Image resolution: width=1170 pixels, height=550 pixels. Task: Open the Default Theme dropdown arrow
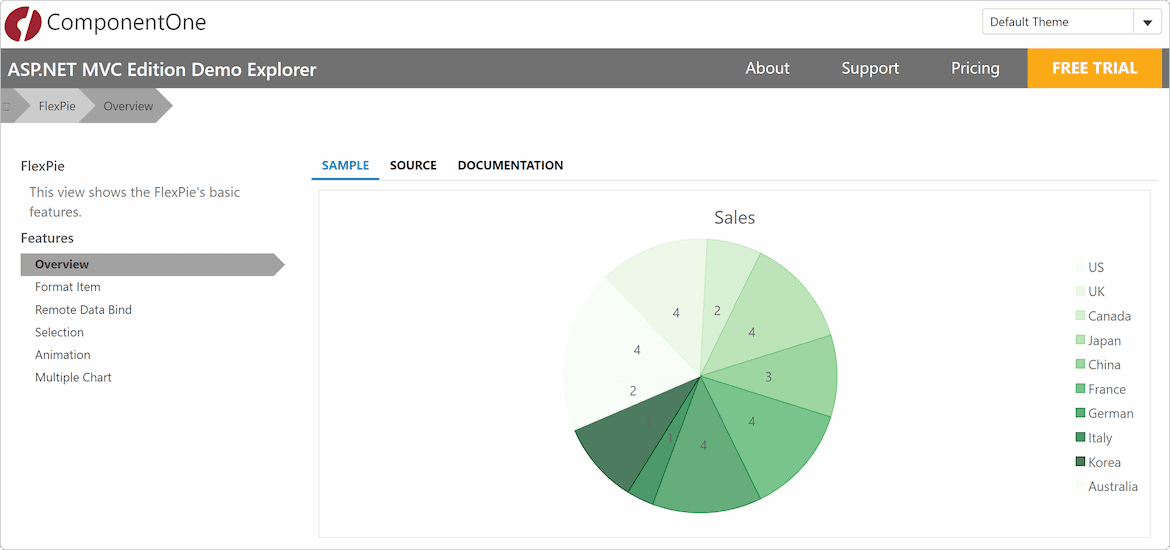click(1146, 23)
